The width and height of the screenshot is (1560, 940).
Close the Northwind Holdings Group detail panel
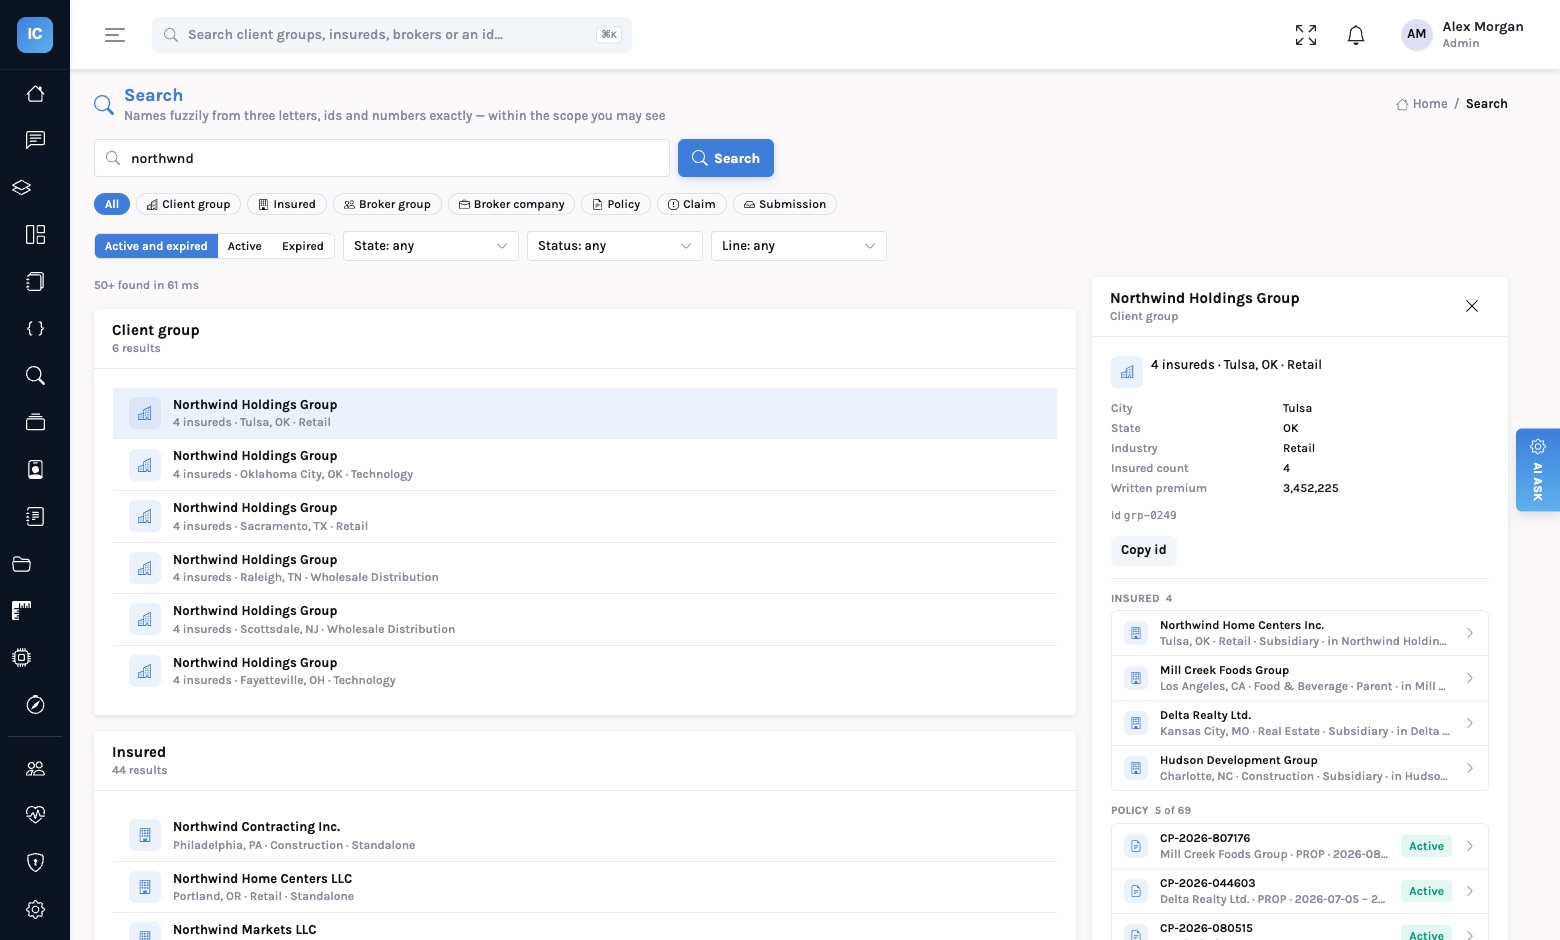[1472, 306]
